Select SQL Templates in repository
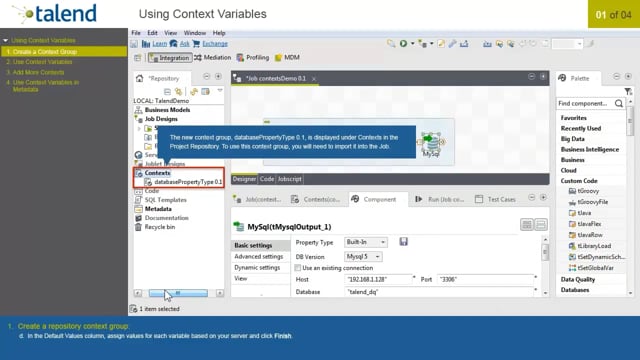Image resolution: width=640 pixels, height=360 pixels. 165,200
